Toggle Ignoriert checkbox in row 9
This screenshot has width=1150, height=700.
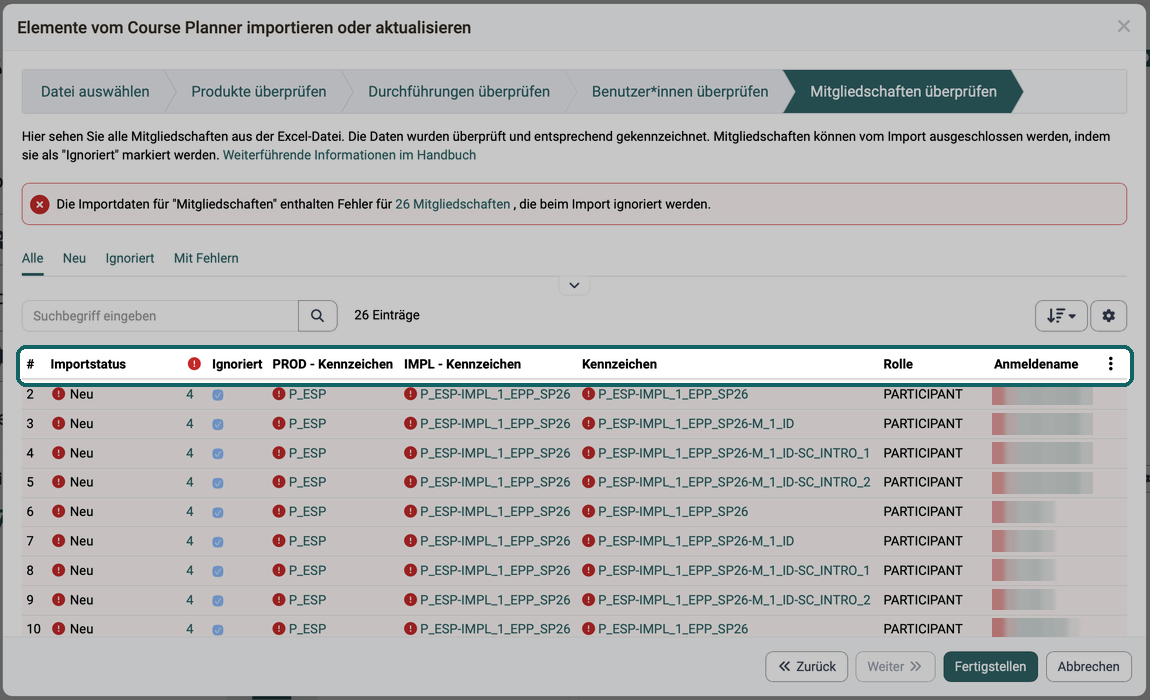point(218,600)
